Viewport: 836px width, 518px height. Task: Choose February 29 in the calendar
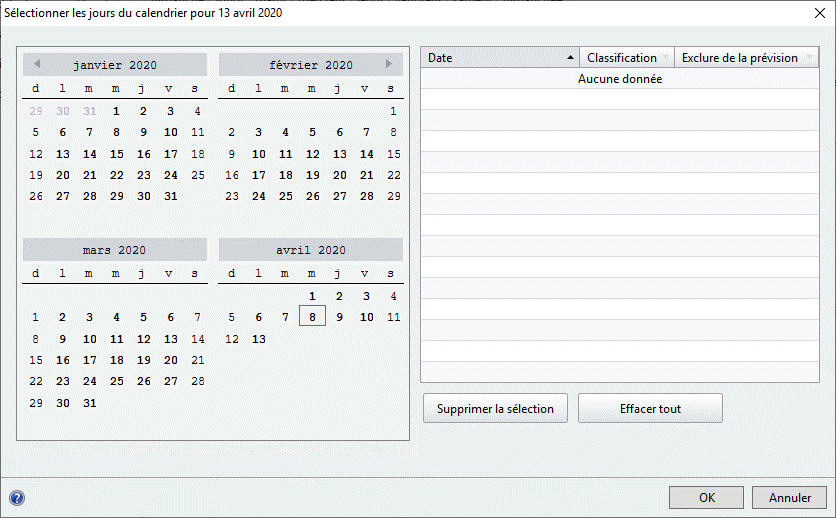point(393,196)
